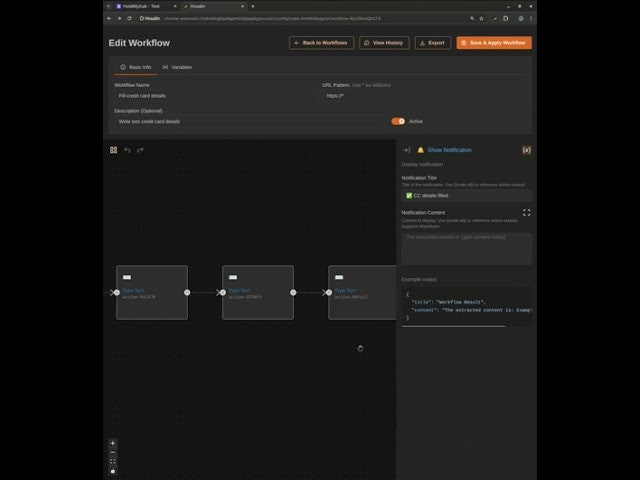
Task: Toggle canvas interactivity lock icon
Action: coord(113,471)
